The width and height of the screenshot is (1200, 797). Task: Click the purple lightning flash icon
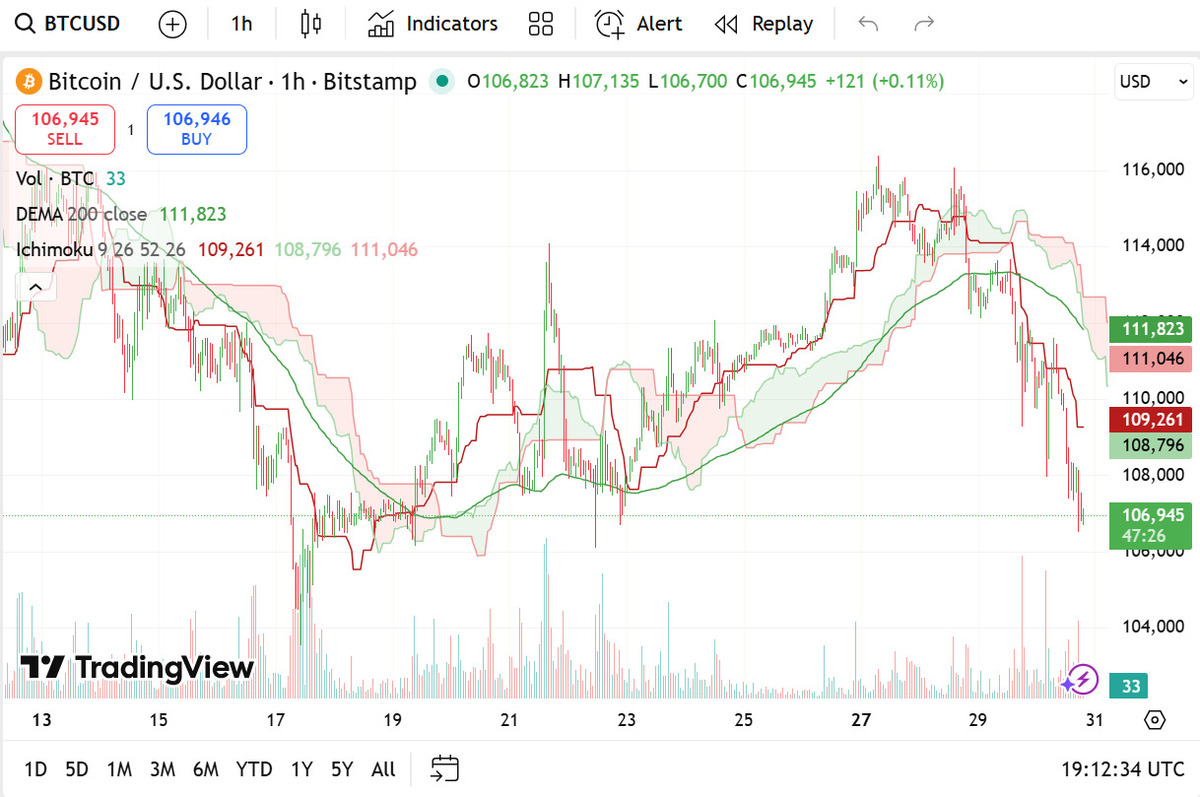1079,680
